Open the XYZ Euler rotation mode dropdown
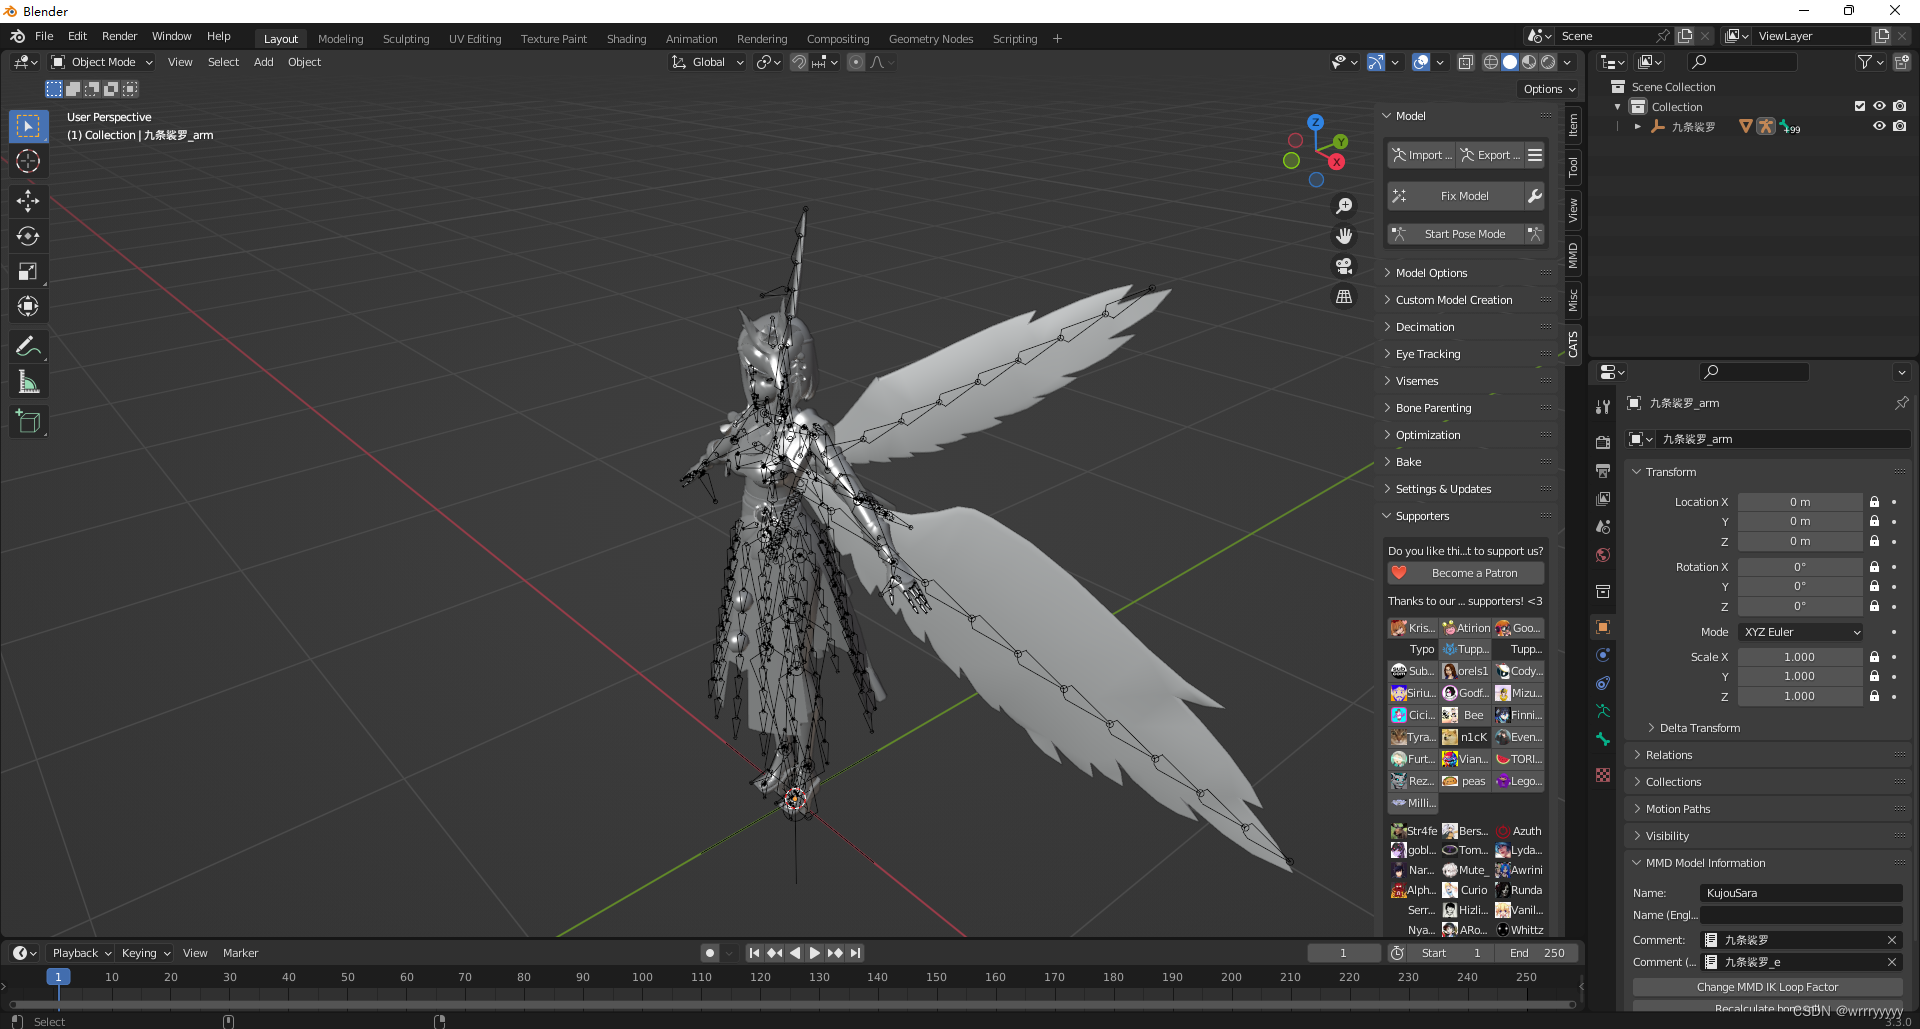Image resolution: width=1920 pixels, height=1029 pixels. tap(1799, 631)
